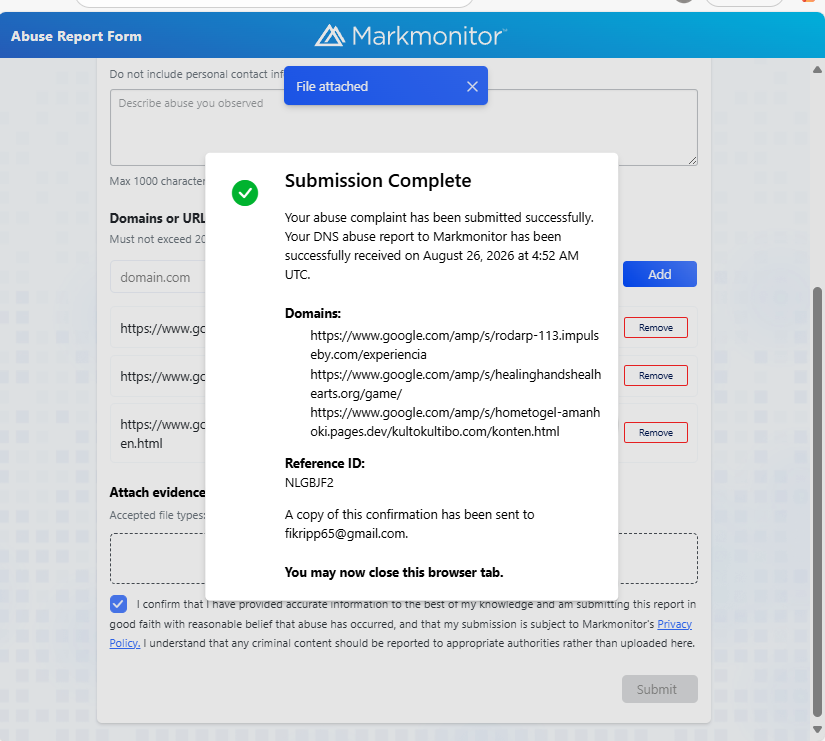Focus the Describe abuse text area
Screen dimensions: 825x741
pos(404,127)
